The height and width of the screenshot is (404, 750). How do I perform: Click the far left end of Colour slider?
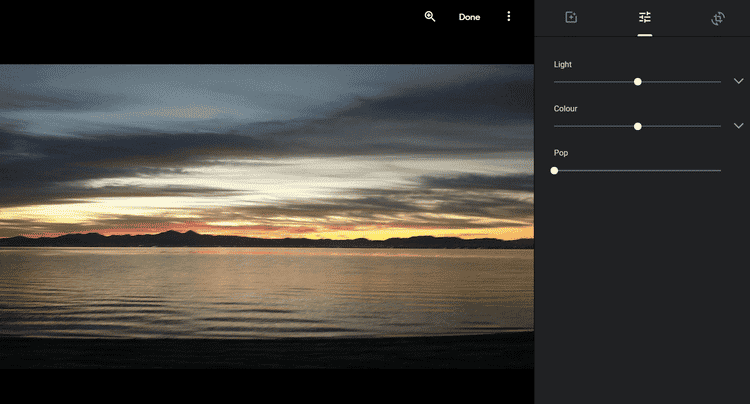tap(555, 126)
